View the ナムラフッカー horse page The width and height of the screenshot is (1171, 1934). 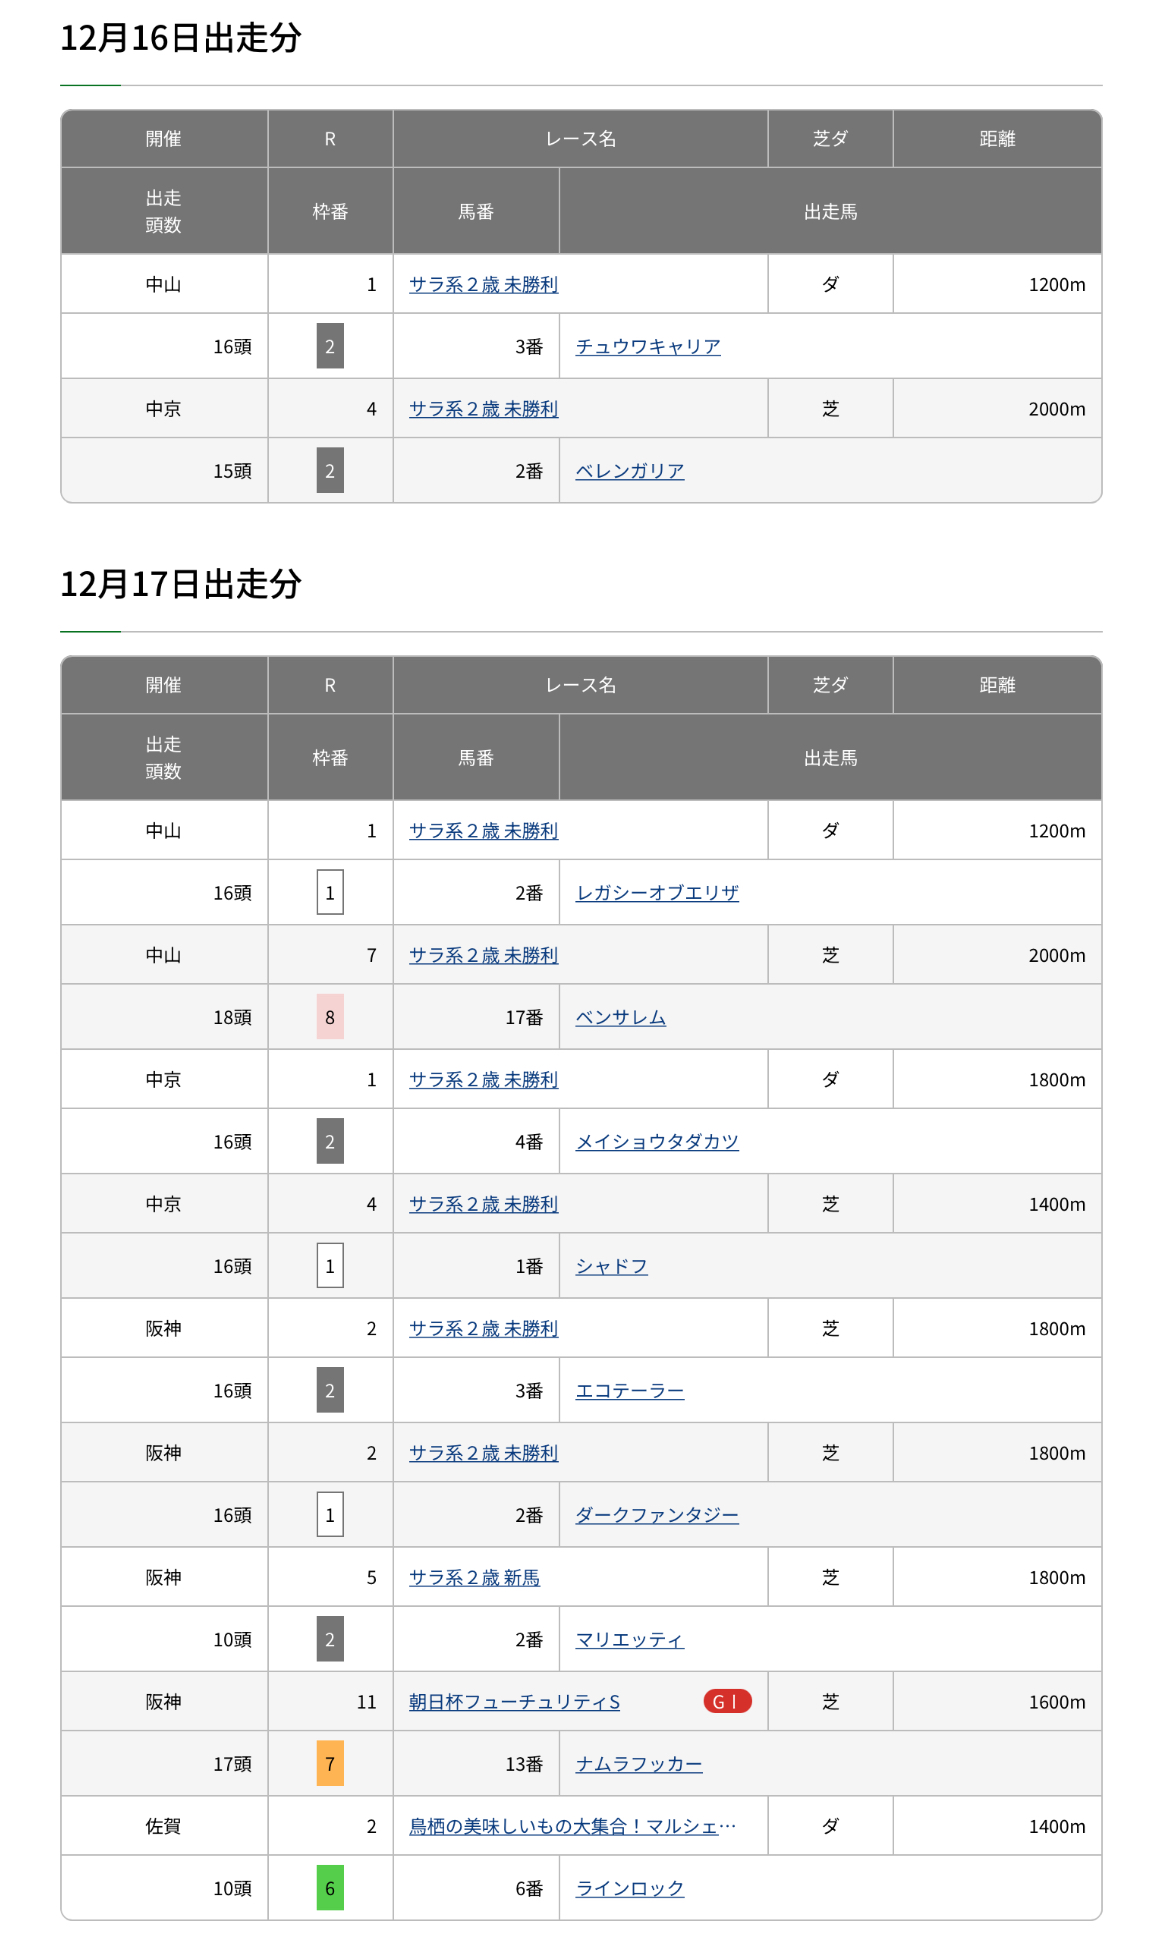[x=639, y=1764]
